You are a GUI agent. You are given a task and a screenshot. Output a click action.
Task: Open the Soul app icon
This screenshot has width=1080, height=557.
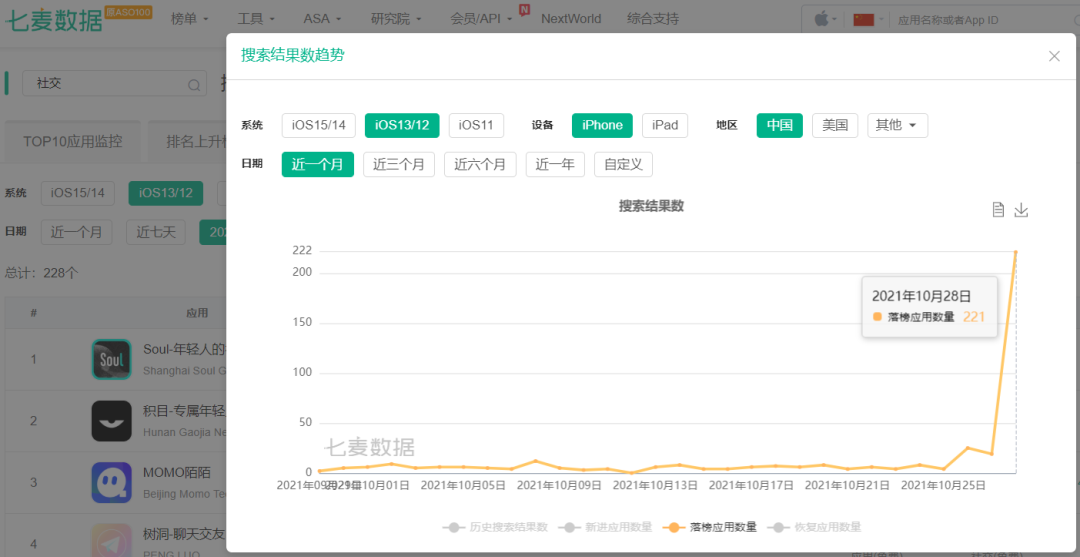point(112,359)
